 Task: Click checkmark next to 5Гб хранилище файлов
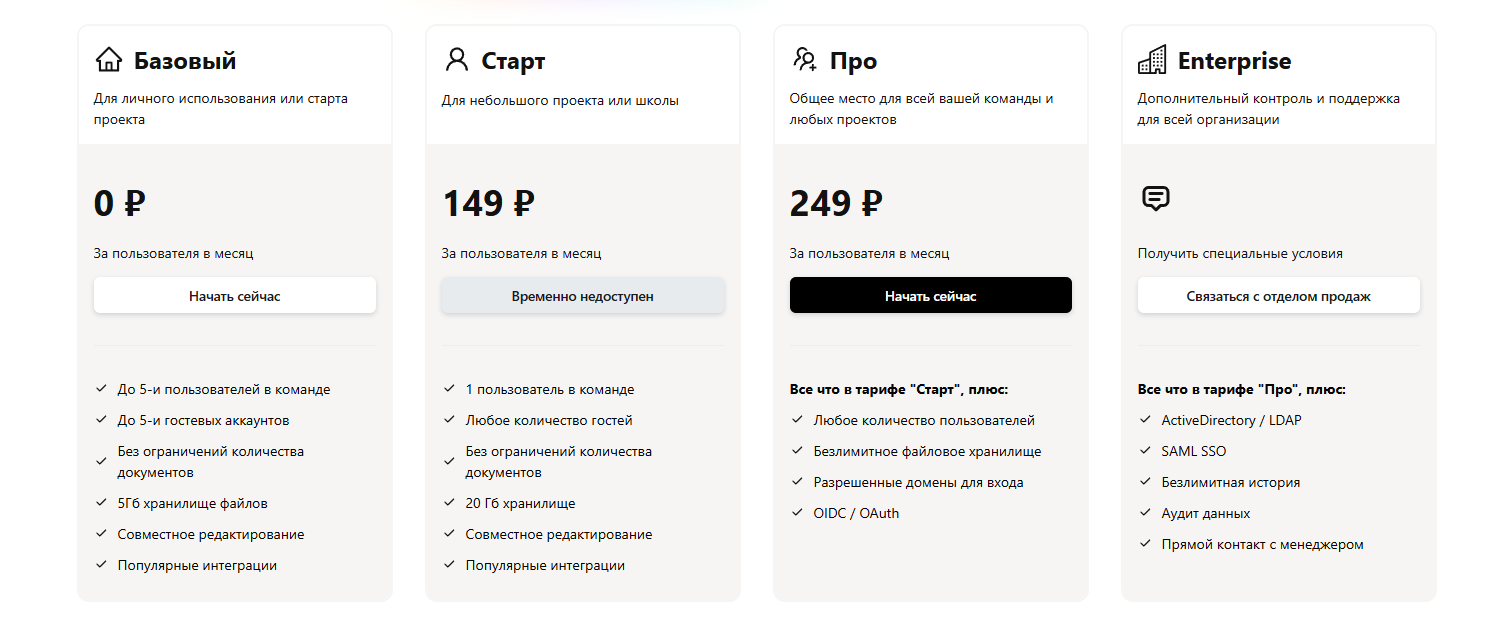pos(101,503)
